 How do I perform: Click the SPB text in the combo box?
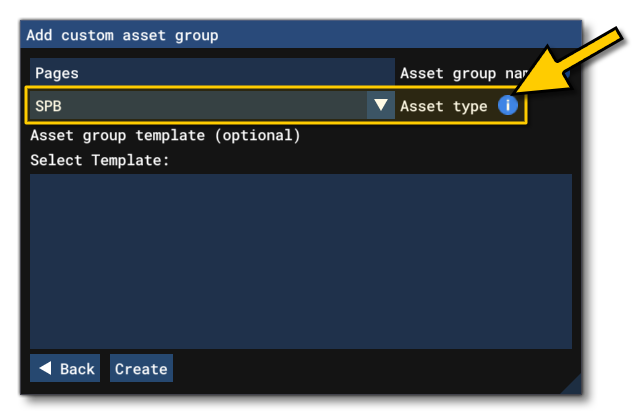pos(50,105)
